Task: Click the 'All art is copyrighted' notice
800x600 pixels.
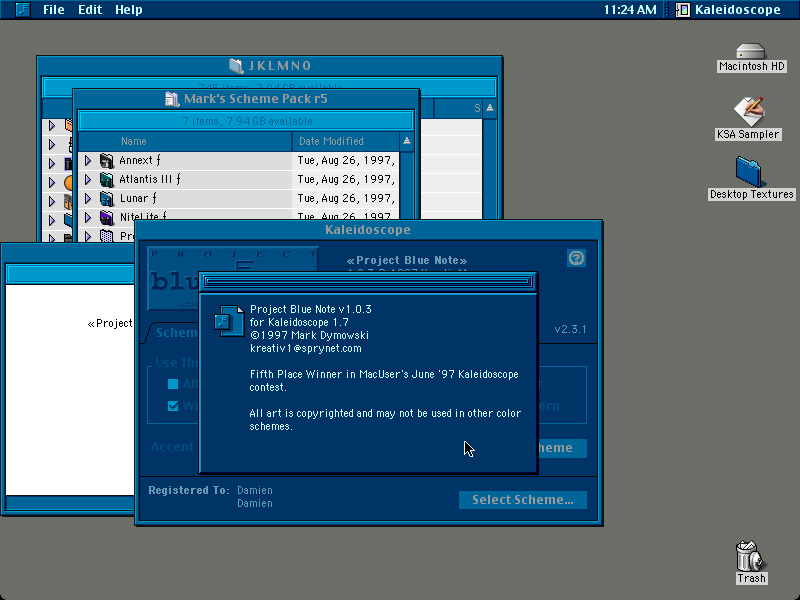Action: [x=385, y=419]
